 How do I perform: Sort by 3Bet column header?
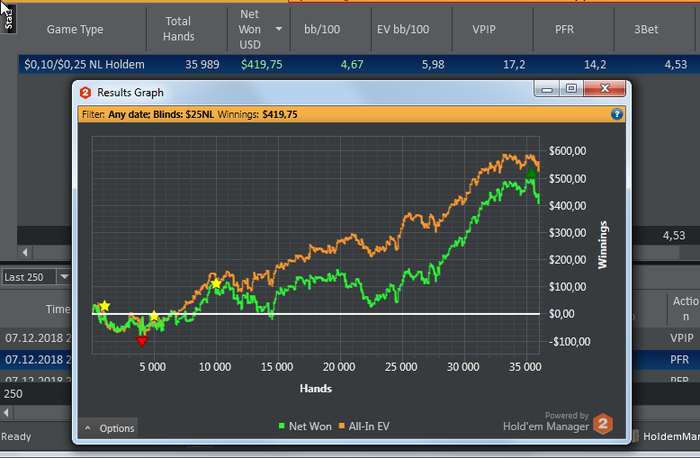click(646, 29)
